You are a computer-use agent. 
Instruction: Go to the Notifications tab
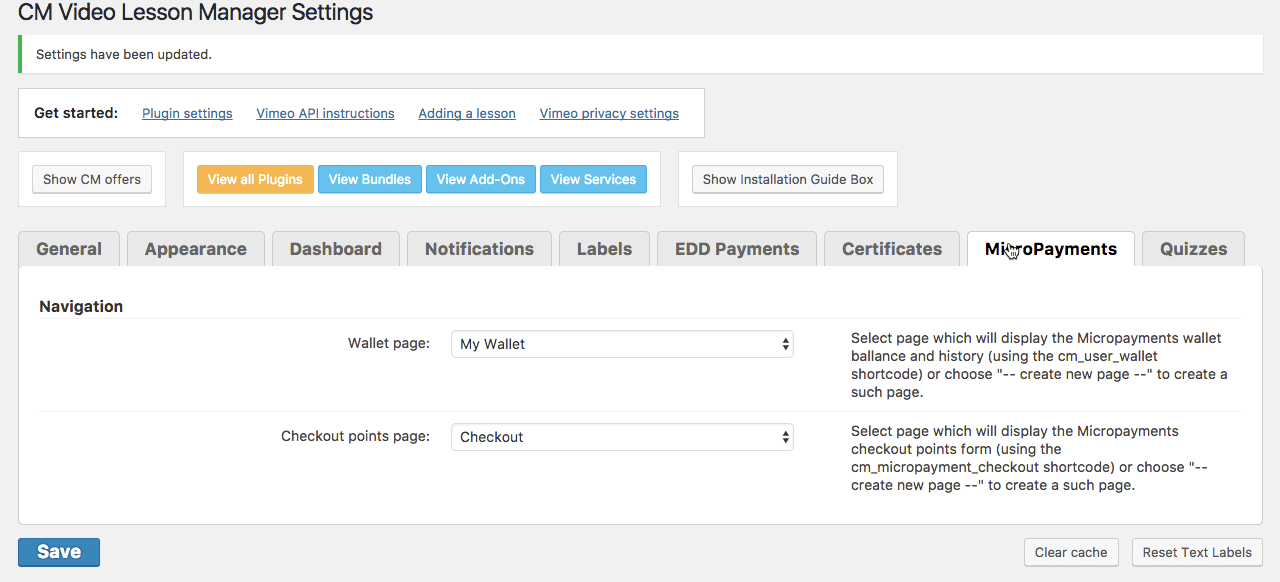pos(479,249)
